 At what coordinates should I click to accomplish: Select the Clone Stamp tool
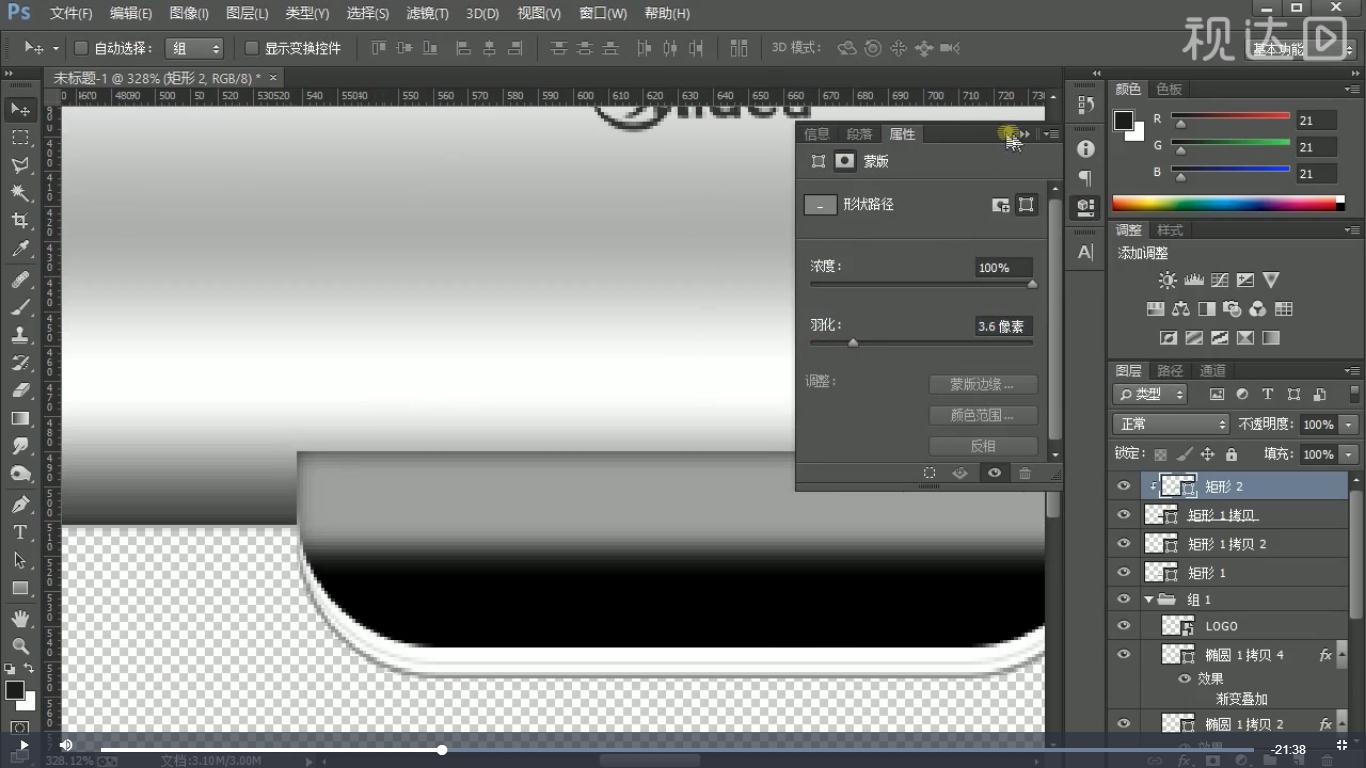[x=20, y=335]
